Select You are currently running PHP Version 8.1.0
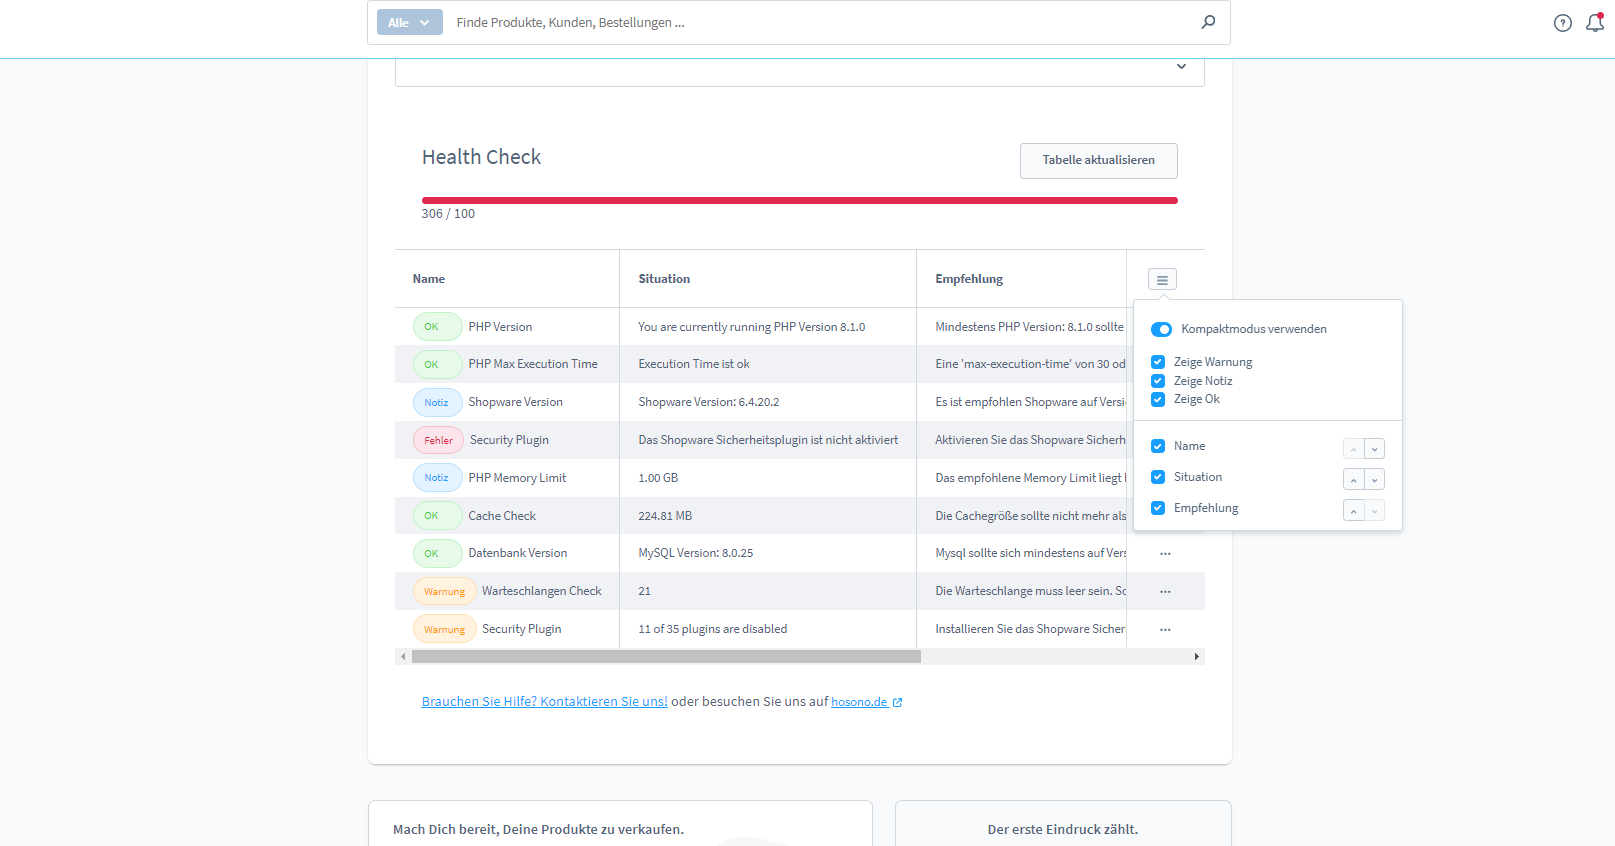This screenshot has height=846, width=1615. [752, 327]
